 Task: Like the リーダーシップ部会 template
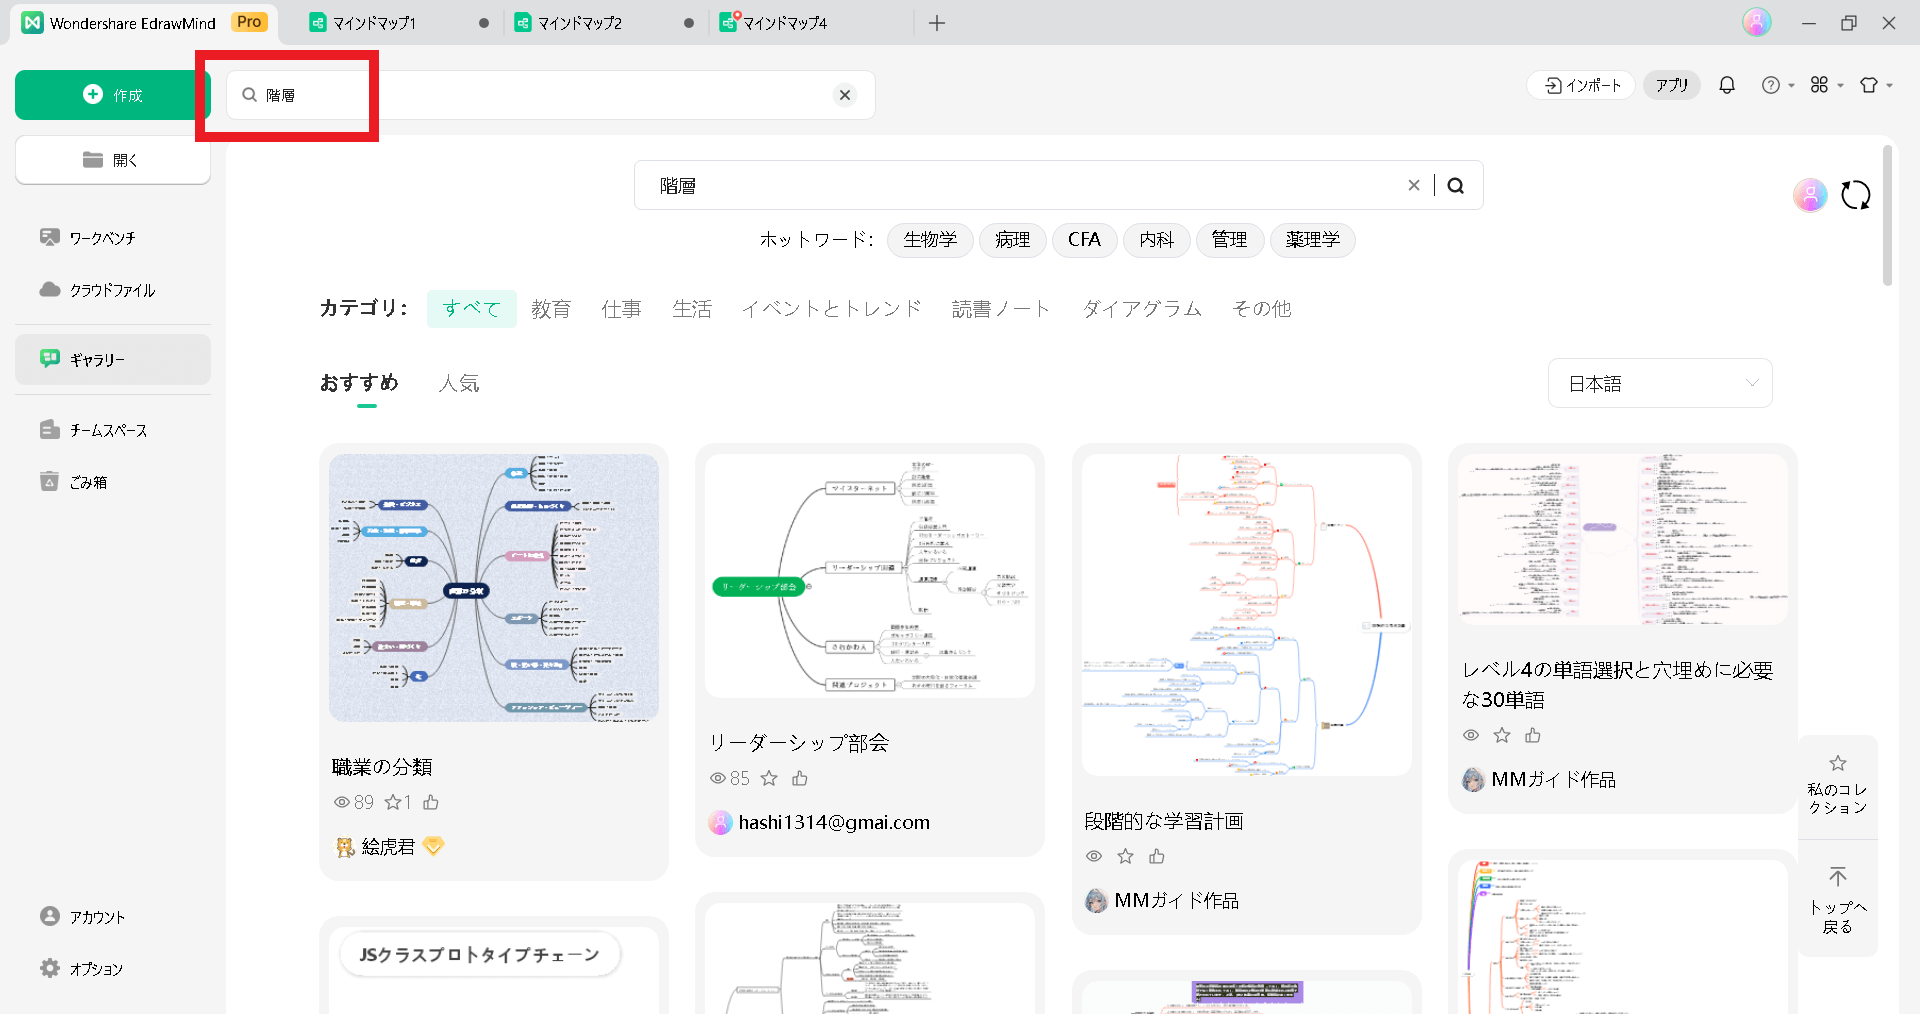(800, 778)
